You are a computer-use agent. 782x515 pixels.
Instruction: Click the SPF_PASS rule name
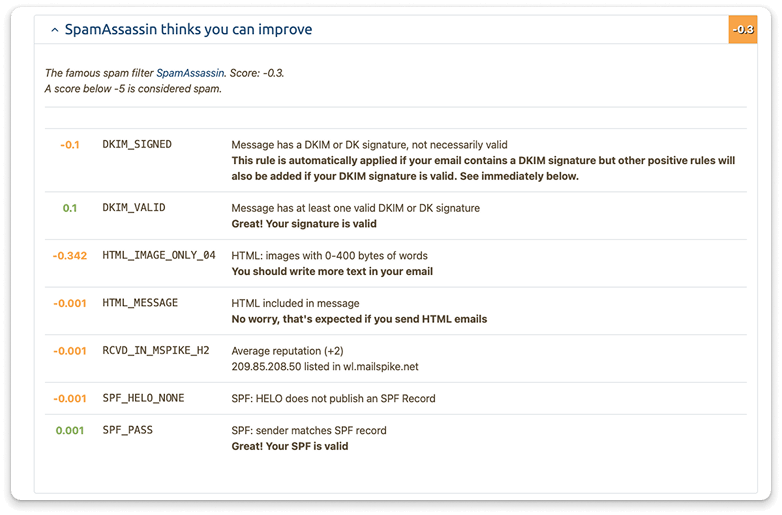pyautogui.click(x=128, y=430)
